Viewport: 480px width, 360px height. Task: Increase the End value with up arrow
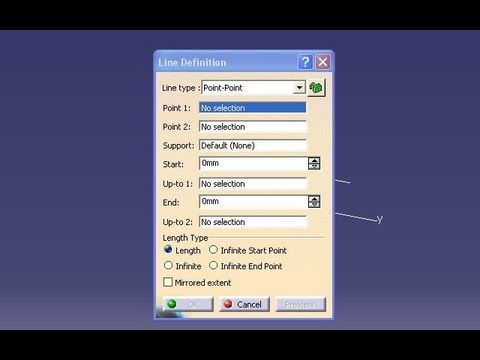[314, 199]
